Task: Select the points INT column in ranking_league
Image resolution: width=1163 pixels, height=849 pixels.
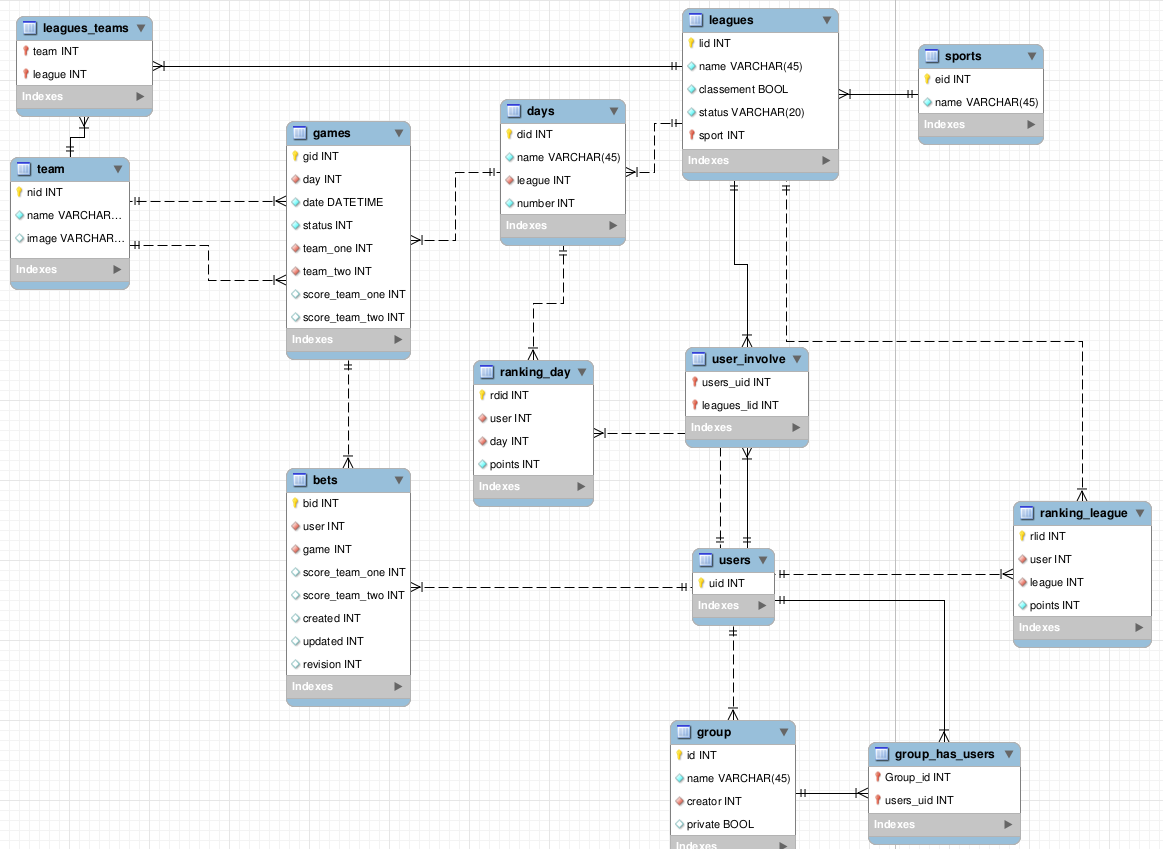Action: [x=1054, y=605]
